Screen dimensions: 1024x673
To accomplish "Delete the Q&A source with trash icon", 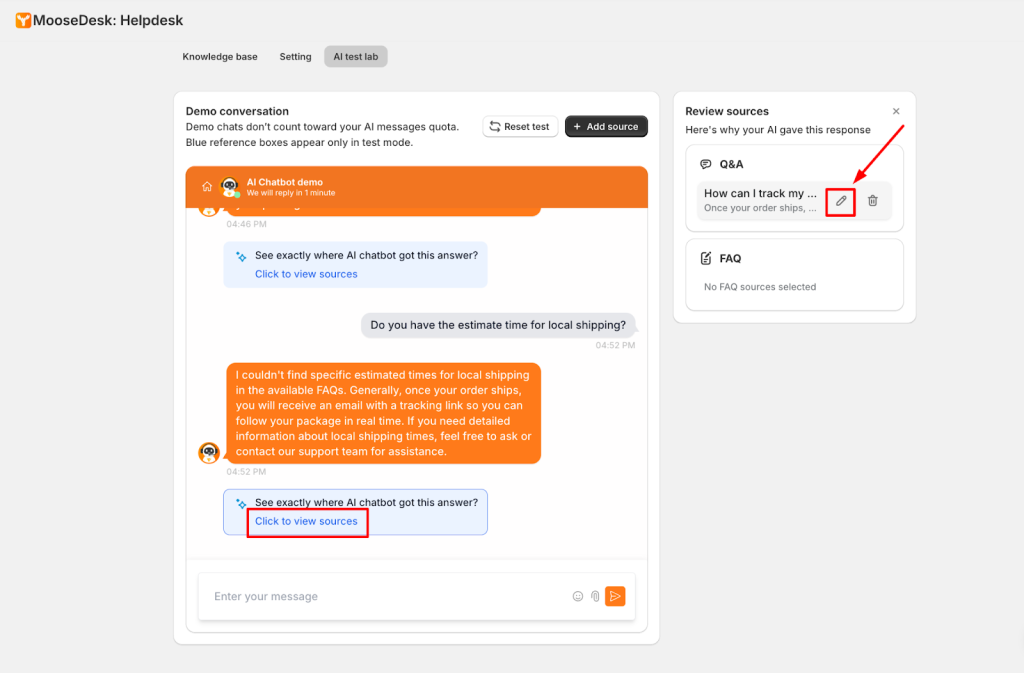I will 872,201.
